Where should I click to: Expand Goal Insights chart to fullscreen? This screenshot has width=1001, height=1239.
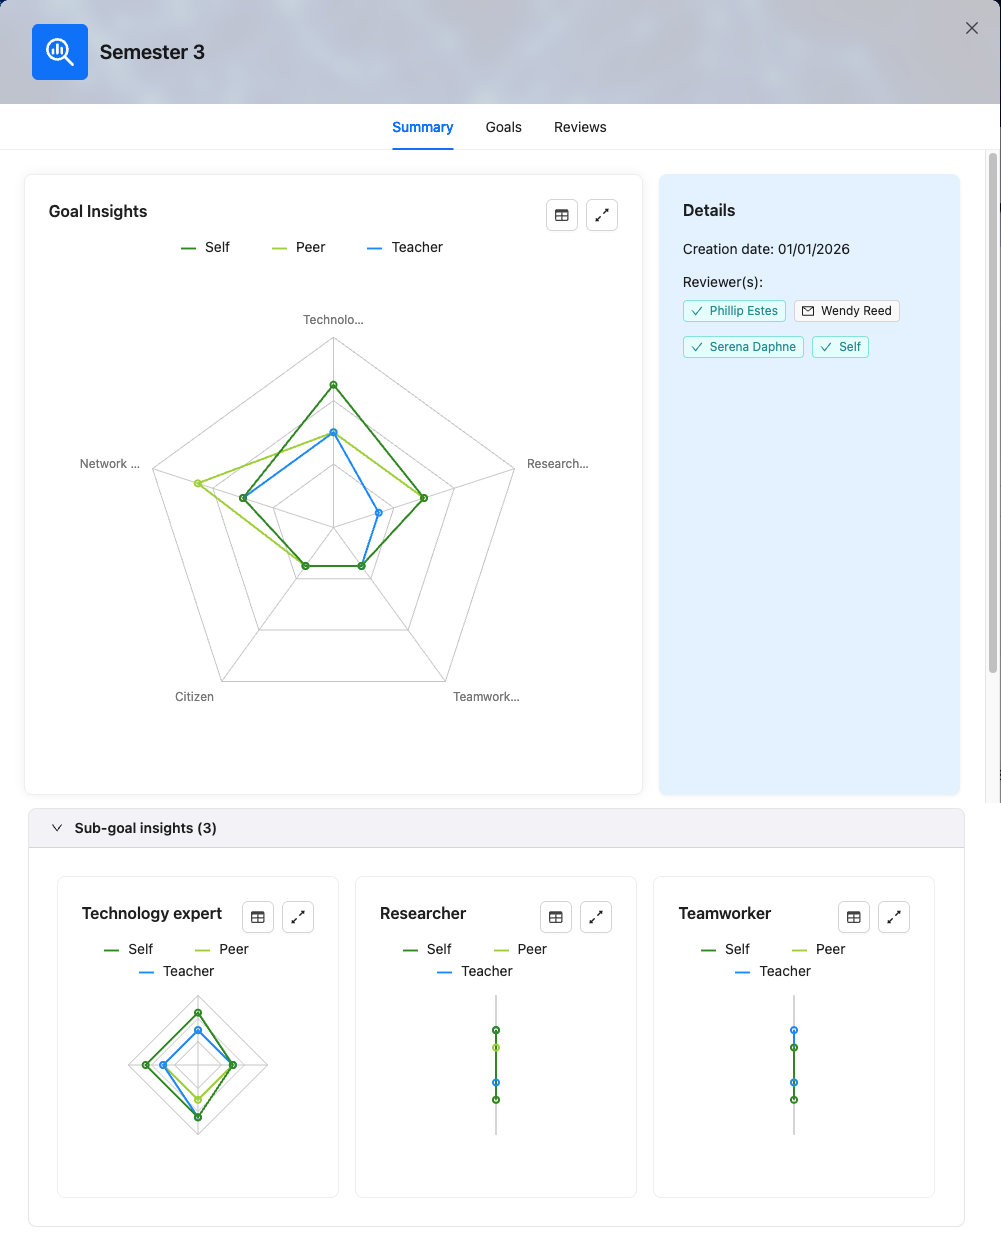(x=602, y=215)
